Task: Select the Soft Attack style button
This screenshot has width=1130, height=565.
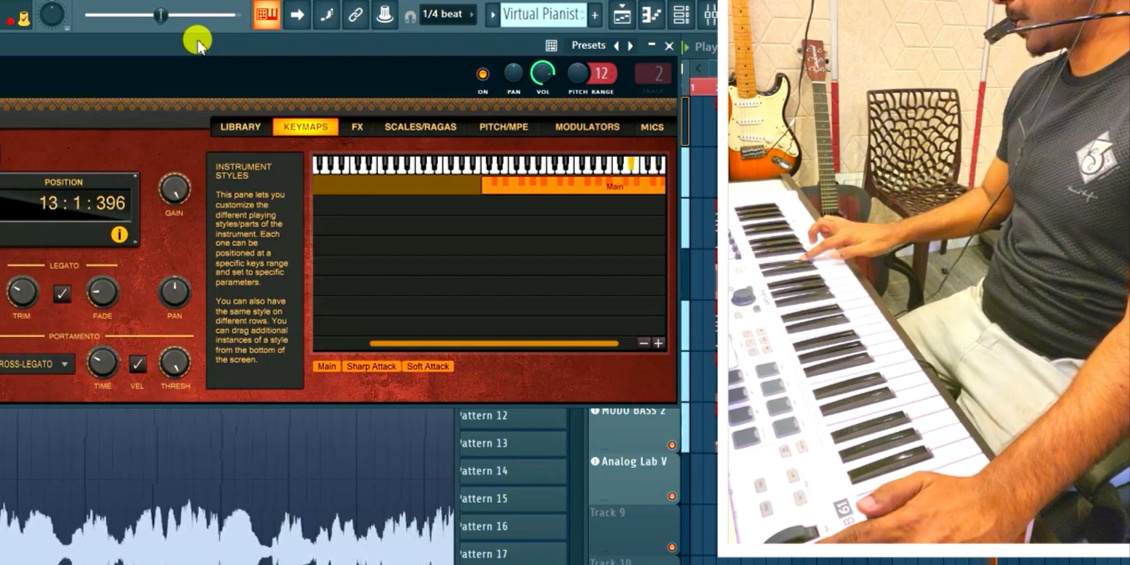Action: pos(428,367)
